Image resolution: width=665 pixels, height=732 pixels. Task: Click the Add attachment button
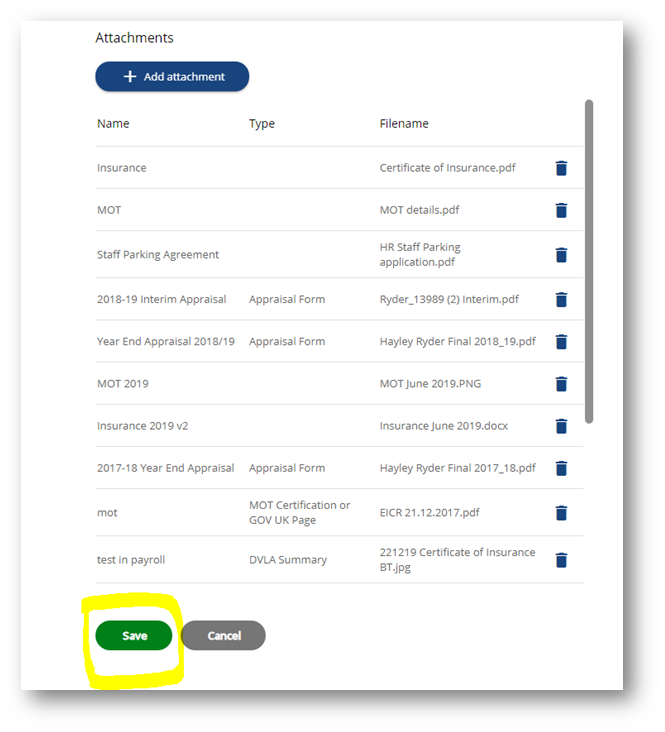click(172, 77)
